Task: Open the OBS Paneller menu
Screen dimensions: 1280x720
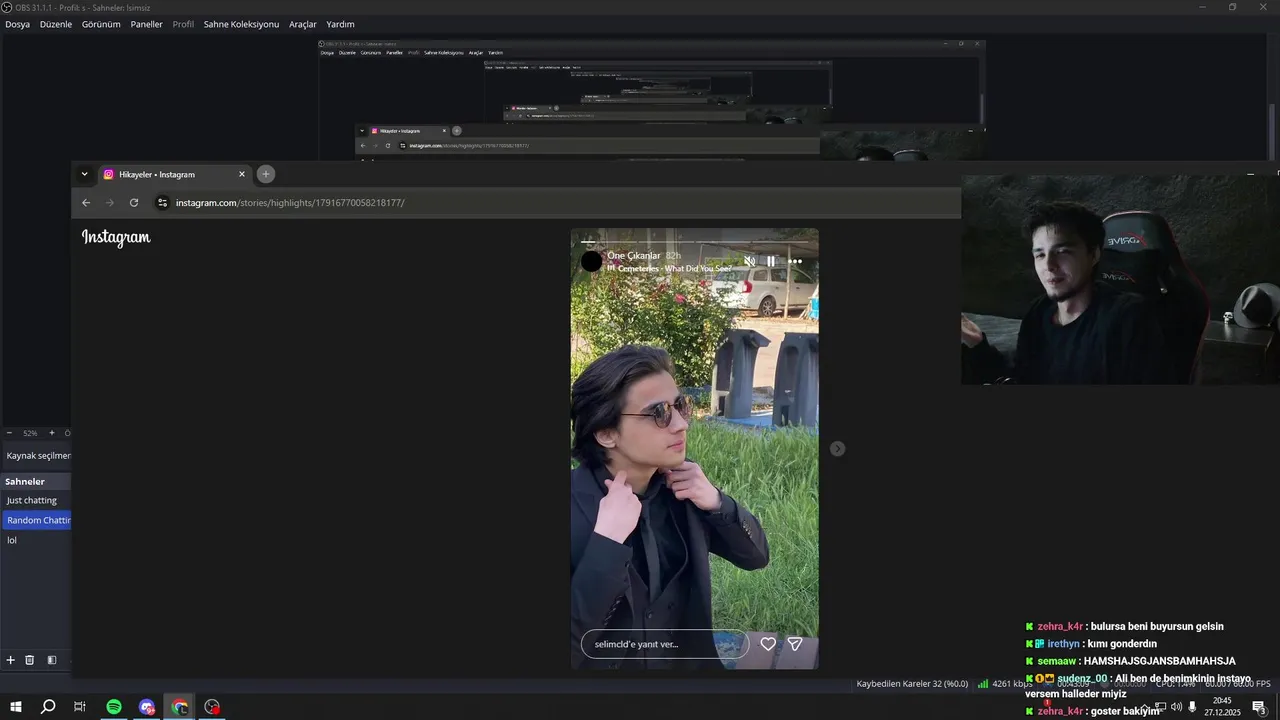Action: (146, 24)
